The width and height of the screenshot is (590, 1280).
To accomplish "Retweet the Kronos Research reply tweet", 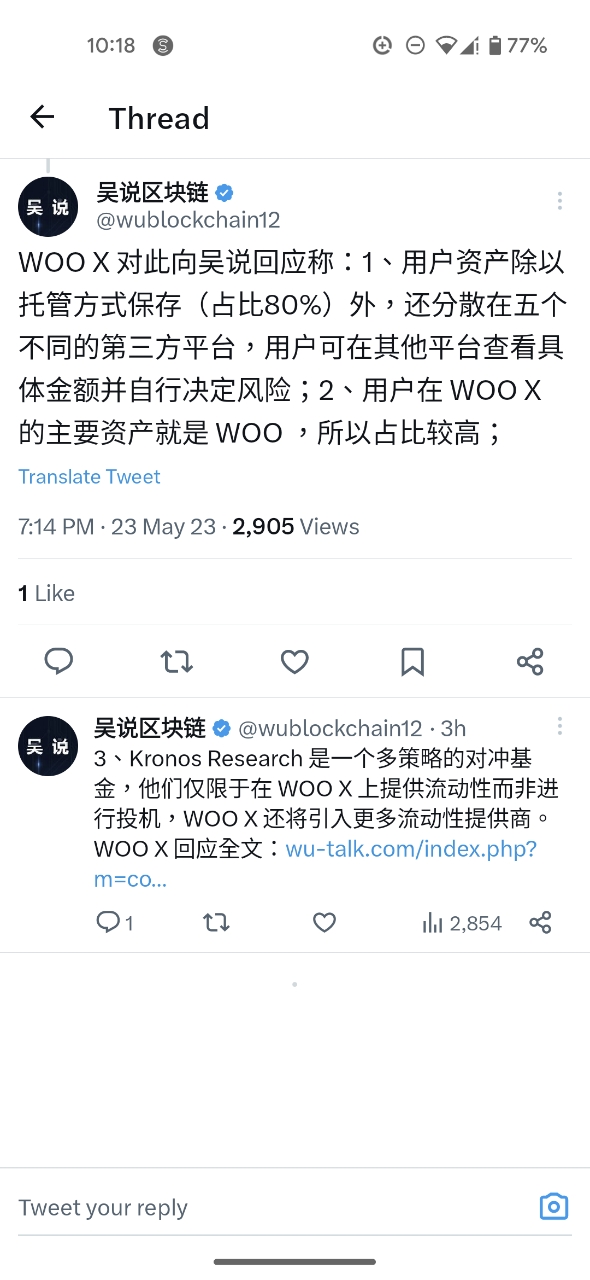I will pyautogui.click(x=216, y=922).
